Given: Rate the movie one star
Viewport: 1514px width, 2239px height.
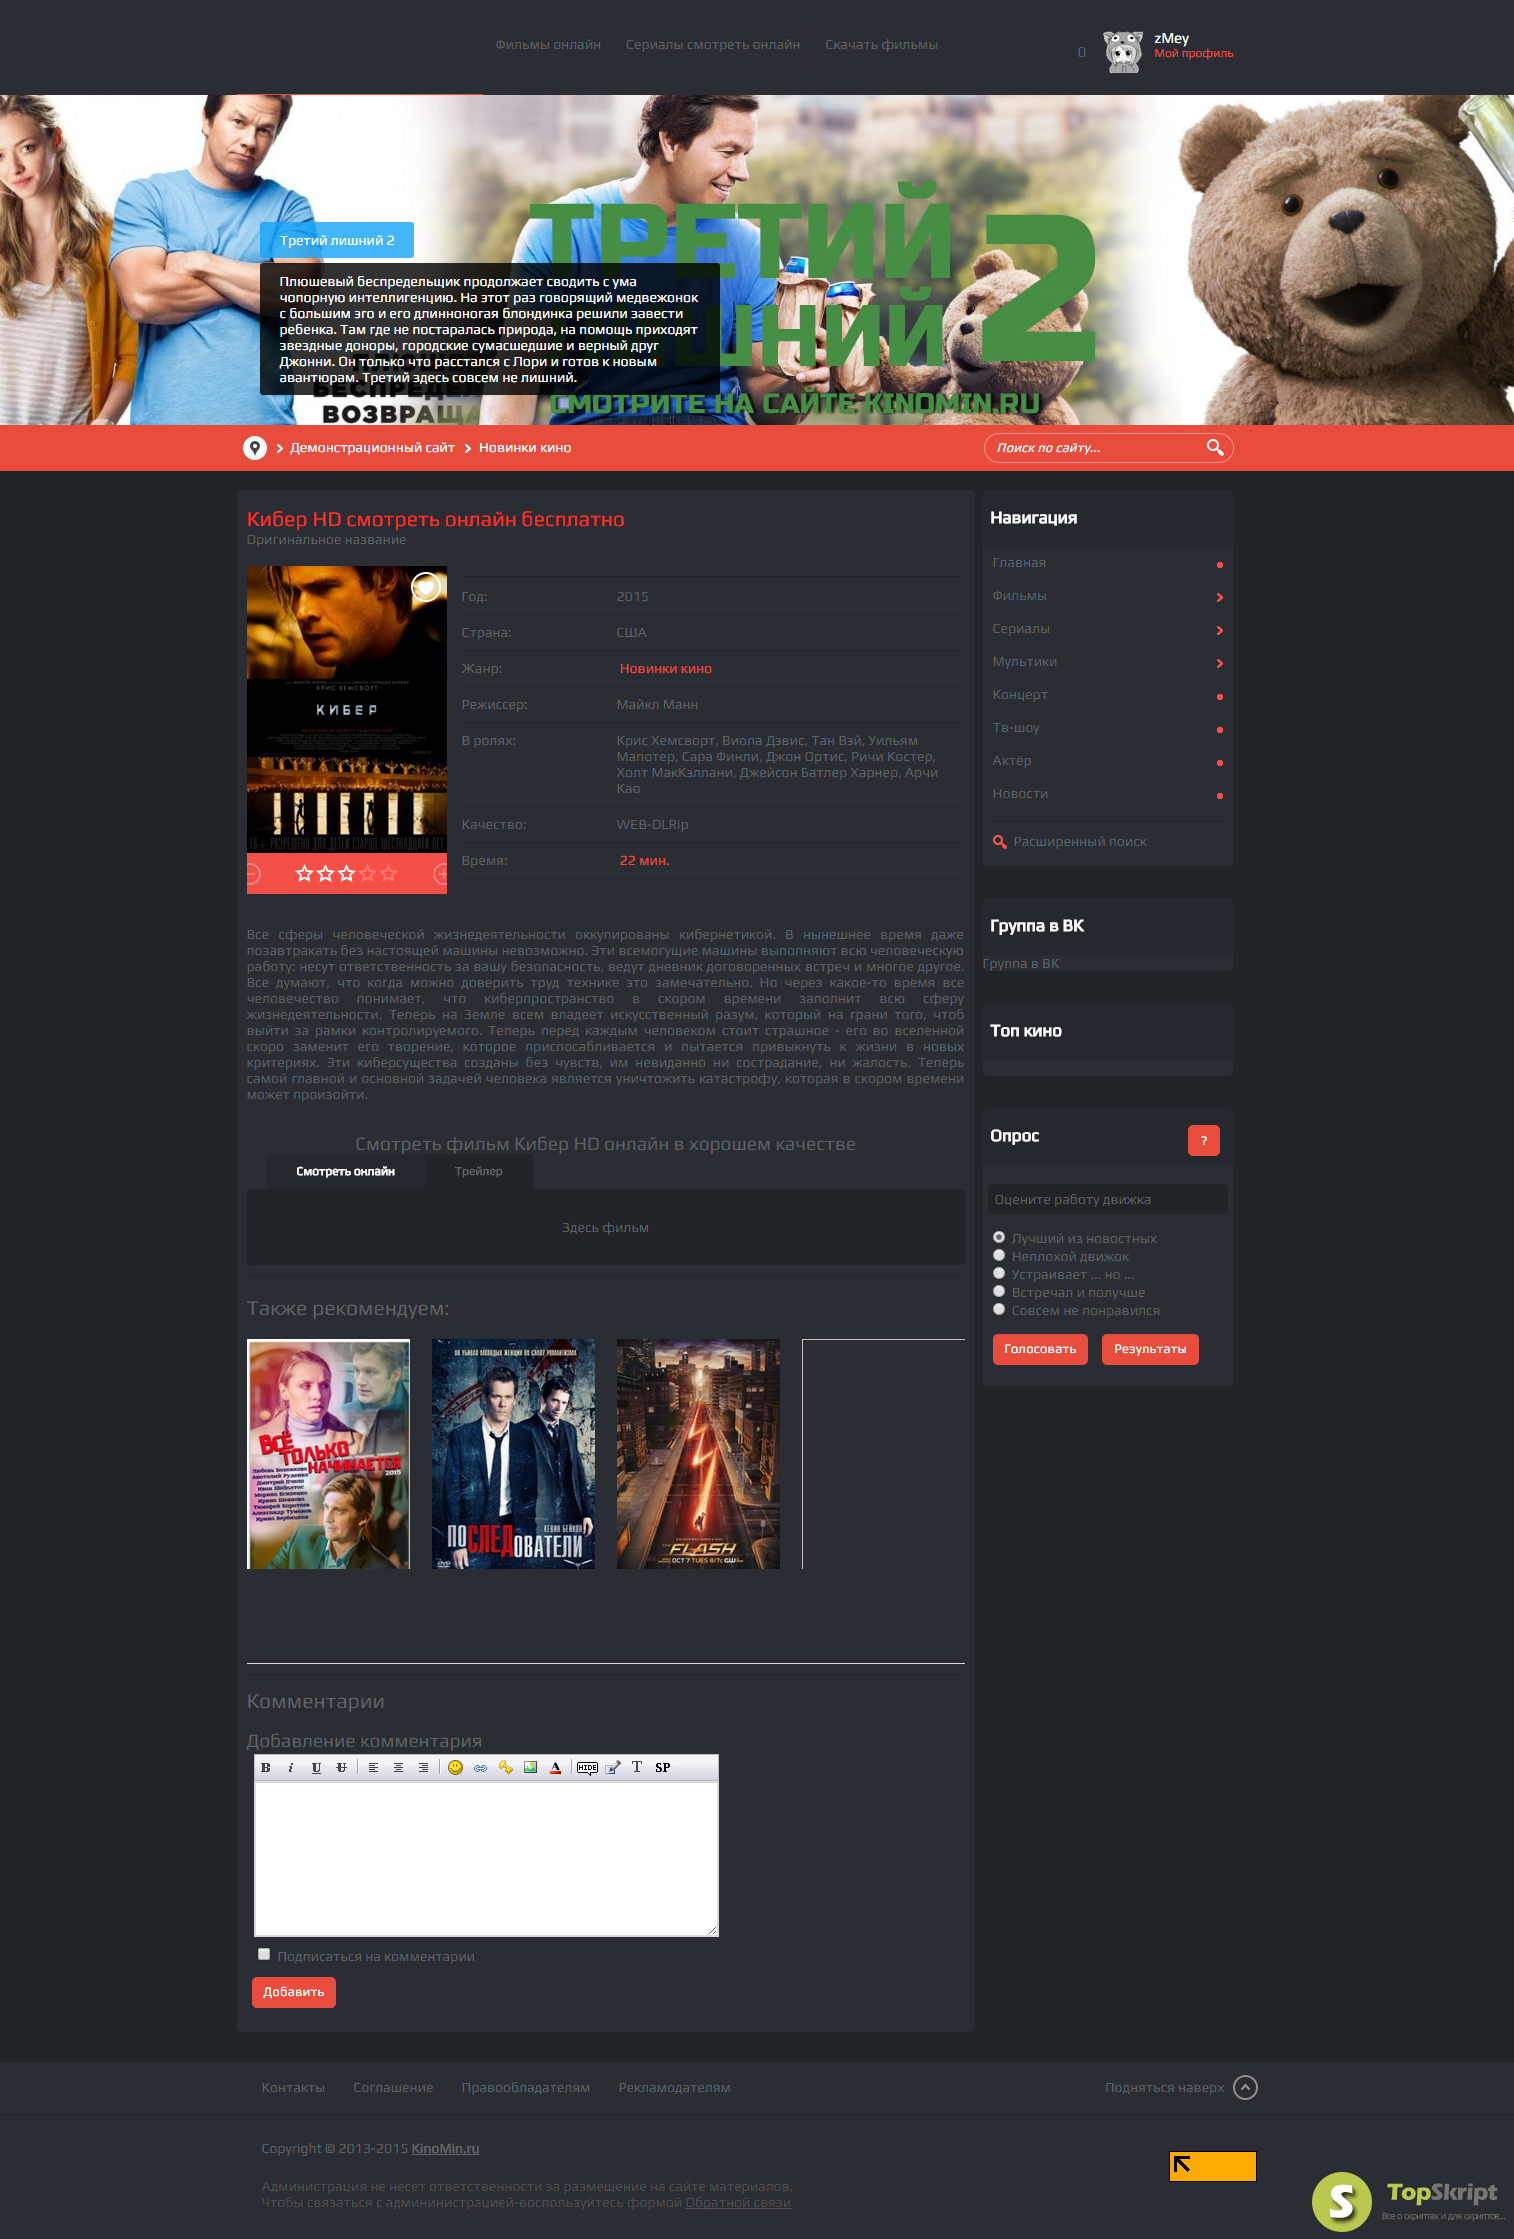Looking at the screenshot, I should click(x=305, y=874).
